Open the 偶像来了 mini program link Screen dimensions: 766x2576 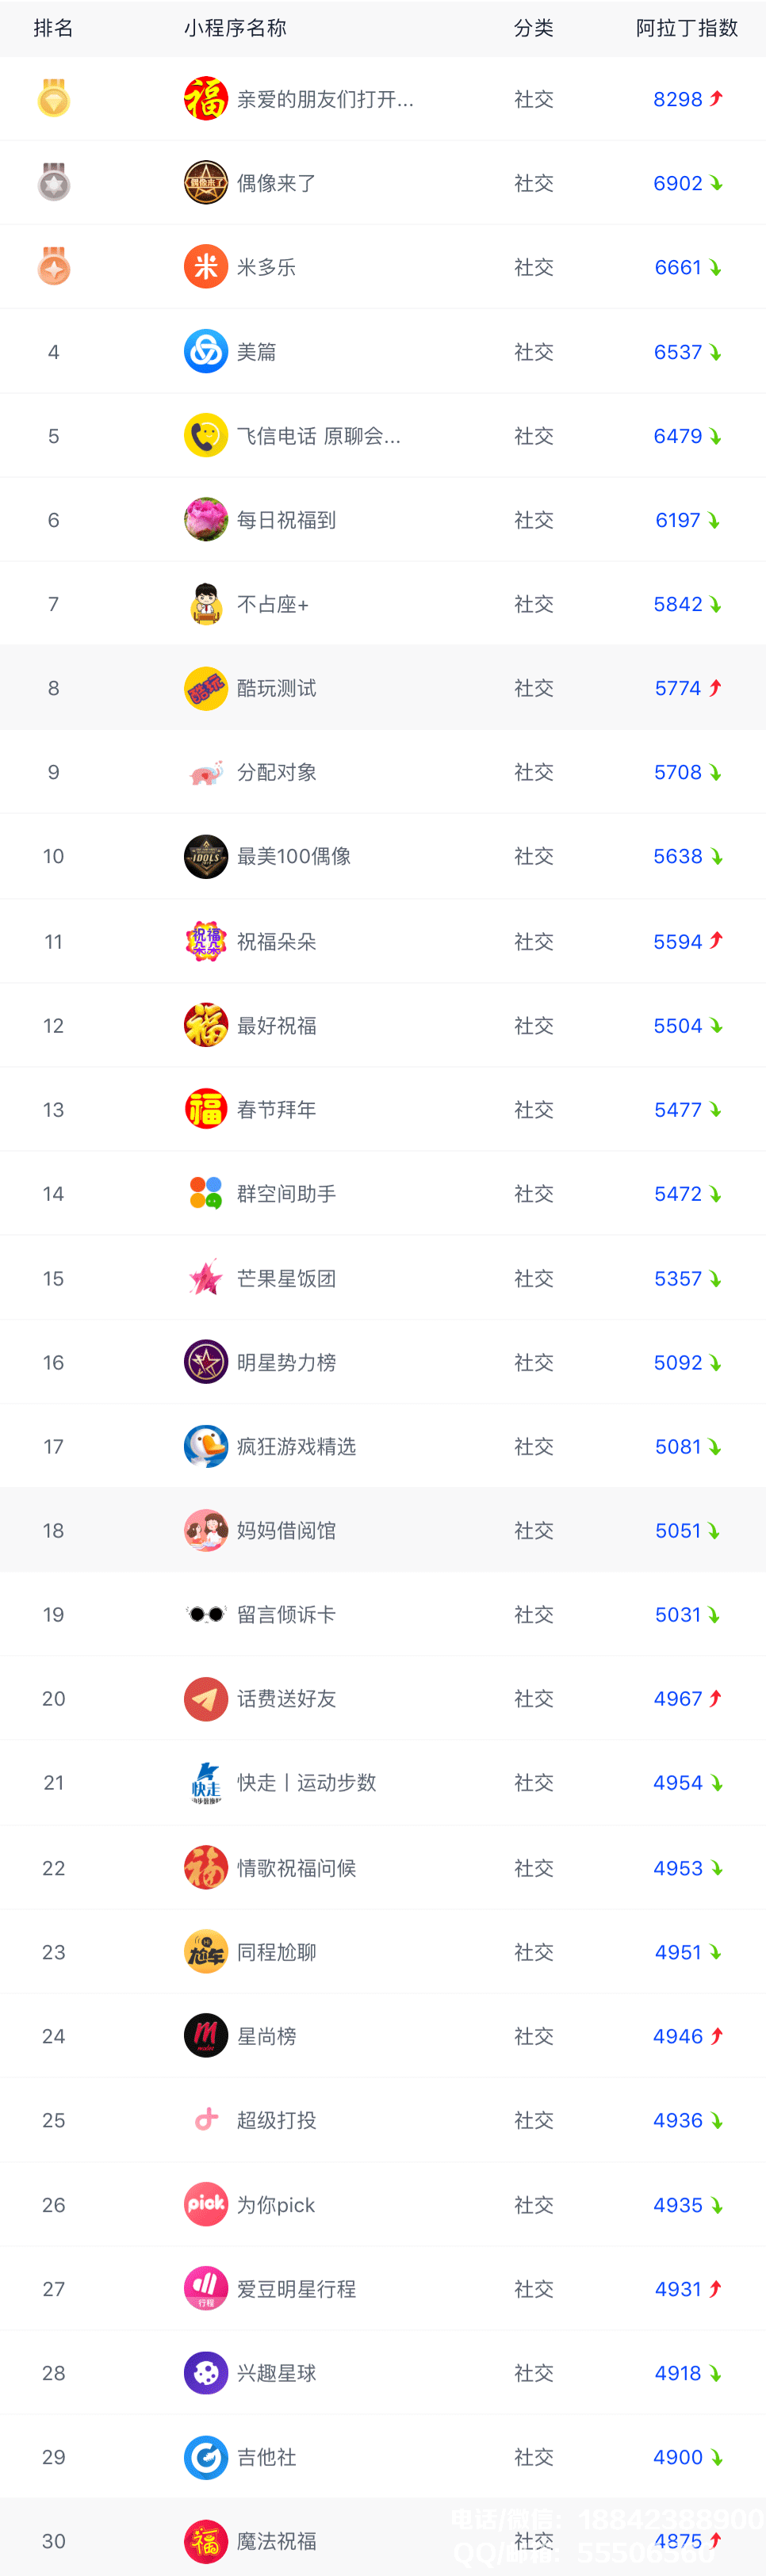coord(276,184)
